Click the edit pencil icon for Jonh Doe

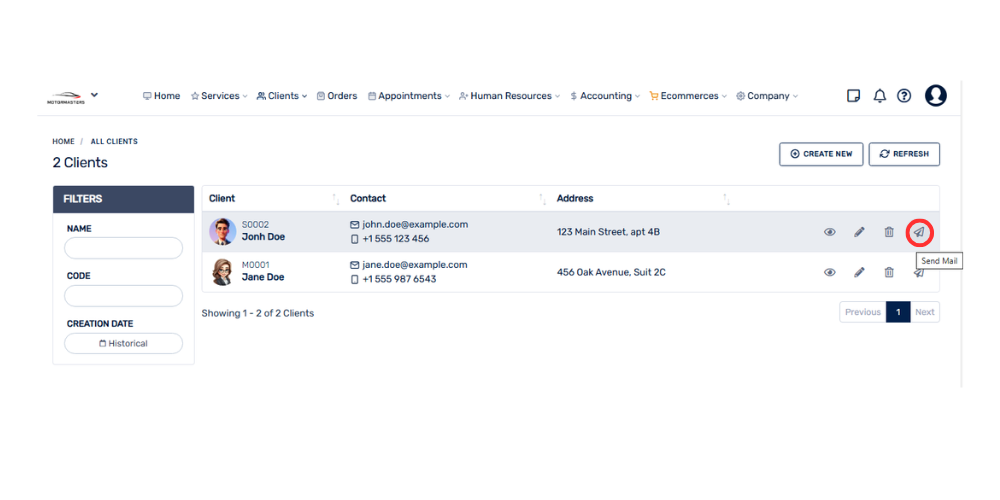[x=859, y=232]
